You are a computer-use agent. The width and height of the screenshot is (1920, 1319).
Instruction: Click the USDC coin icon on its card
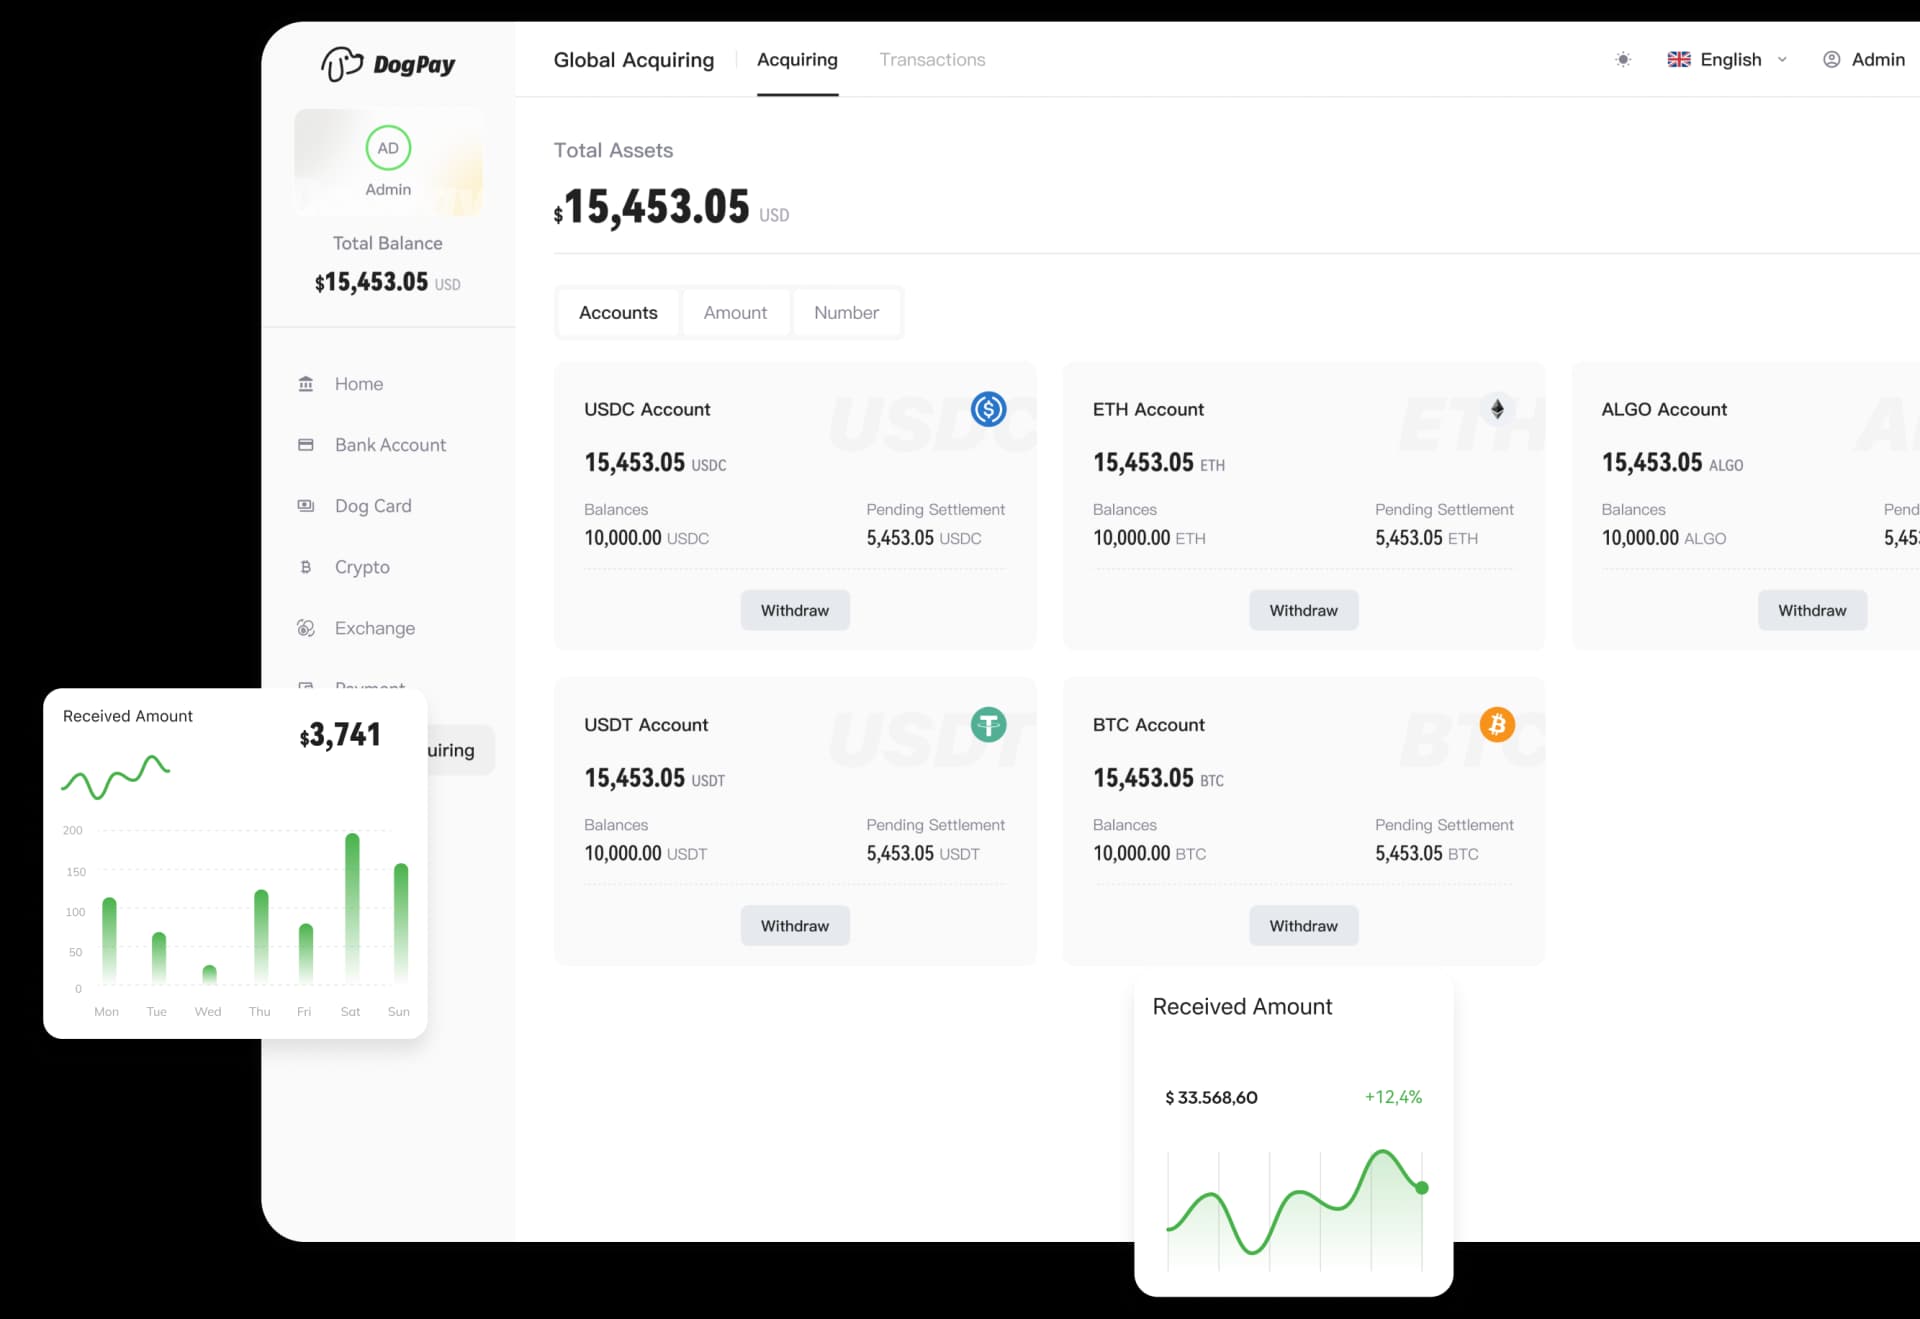pos(988,409)
